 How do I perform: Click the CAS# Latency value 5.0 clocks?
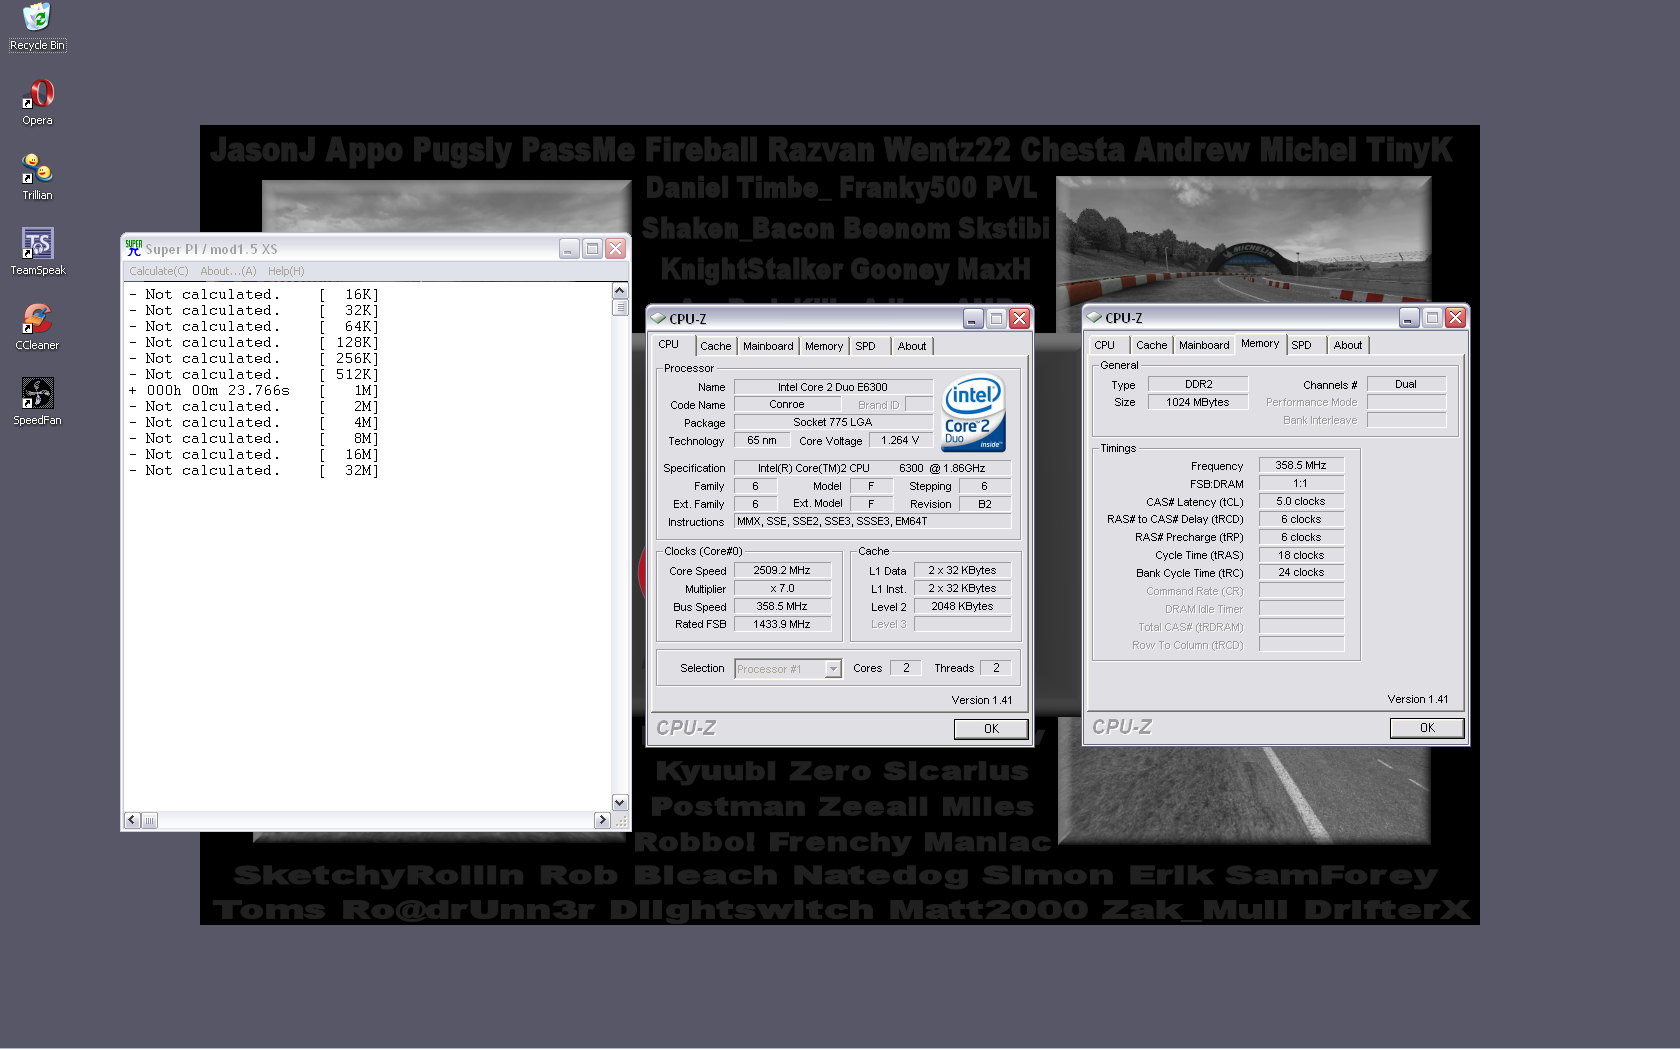point(1301,502)
